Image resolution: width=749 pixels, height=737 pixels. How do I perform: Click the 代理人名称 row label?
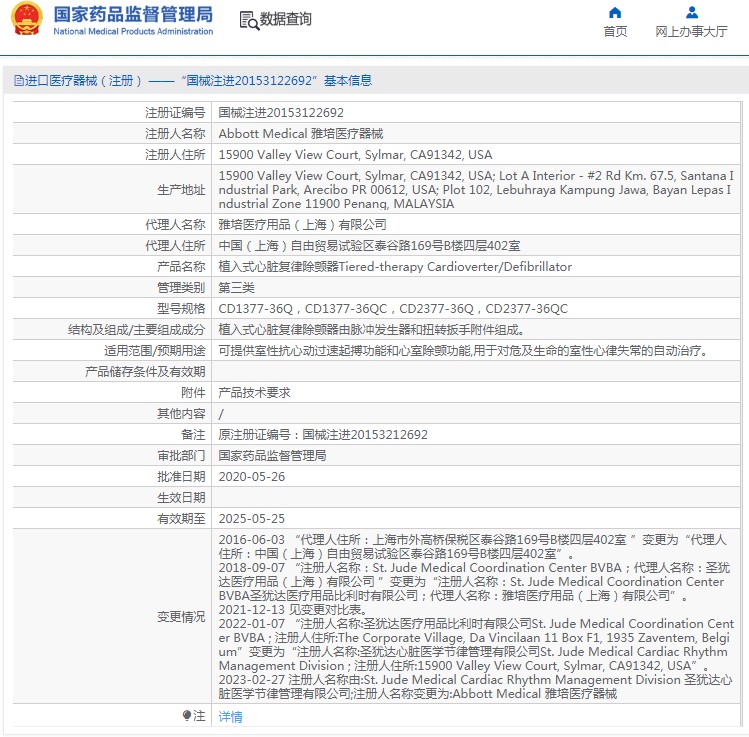[x=175, y=224]
